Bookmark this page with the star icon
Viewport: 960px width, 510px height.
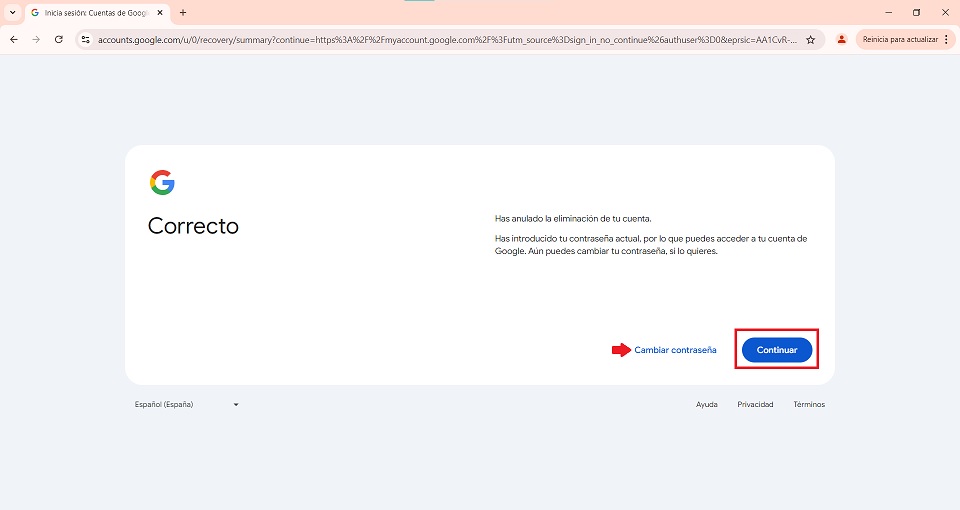pos(811,39)
